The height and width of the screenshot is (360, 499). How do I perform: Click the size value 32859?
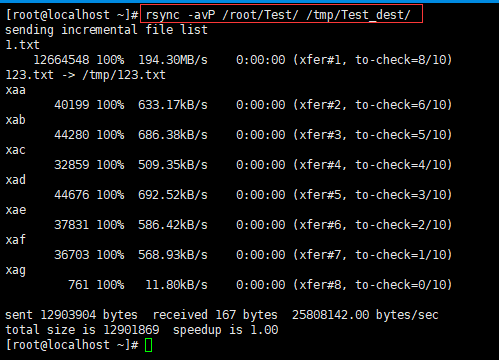(72, 165)
